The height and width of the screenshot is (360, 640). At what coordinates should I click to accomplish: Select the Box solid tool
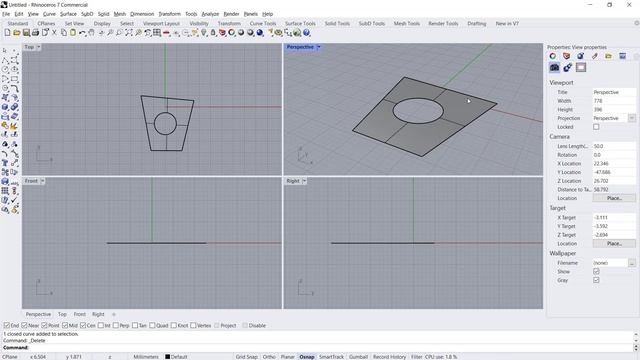pyautogui.click(x=5, y=107)
